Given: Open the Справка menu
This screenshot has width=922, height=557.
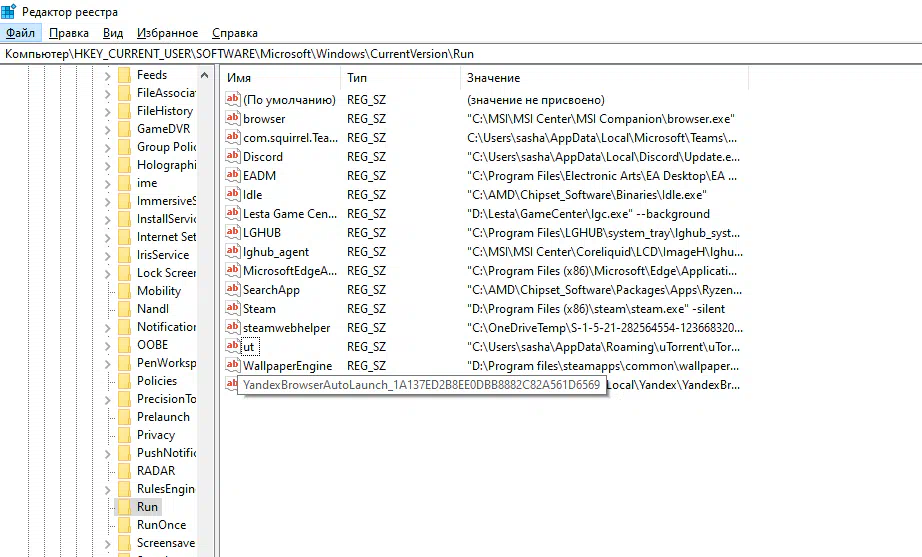Looking at the screenshot, I should [235, 33].
